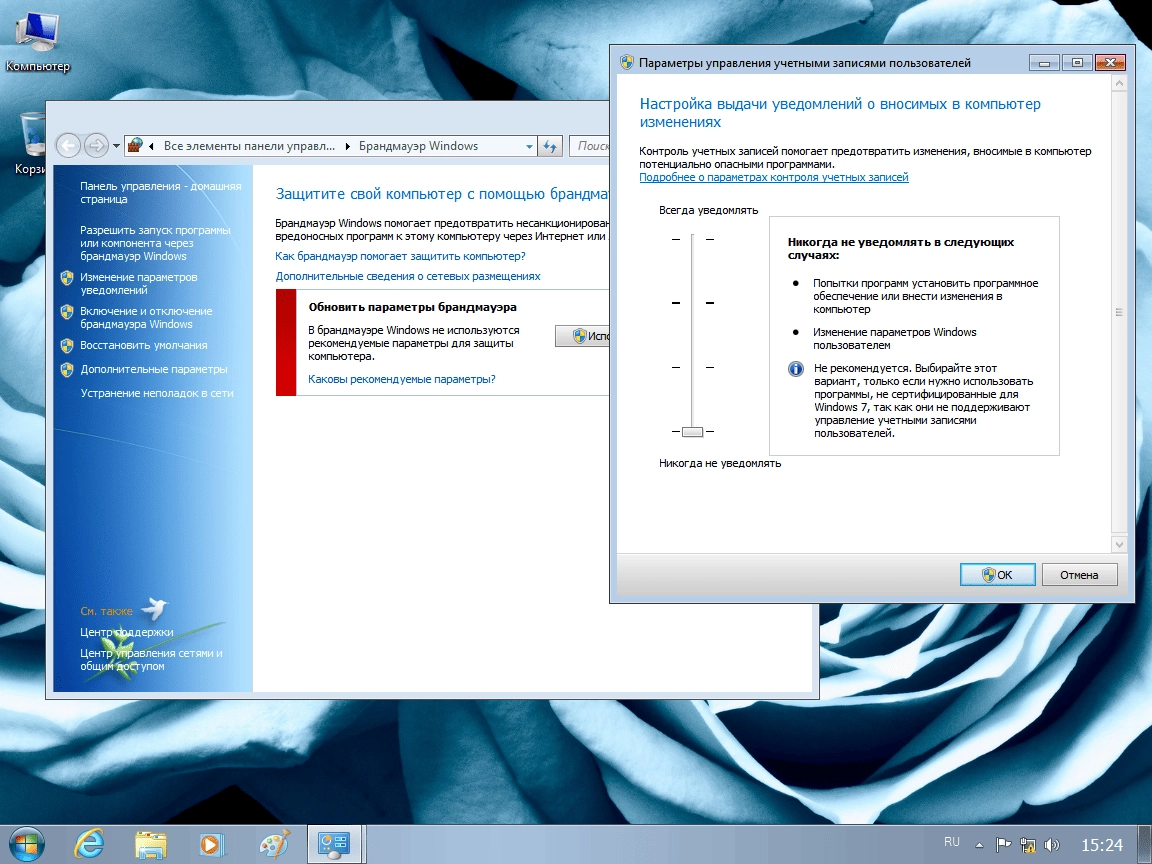Click shield icon beside 'Включение и отключение'
The image size is (1152, 864).
pyautogui.click(x=67, y=312)
